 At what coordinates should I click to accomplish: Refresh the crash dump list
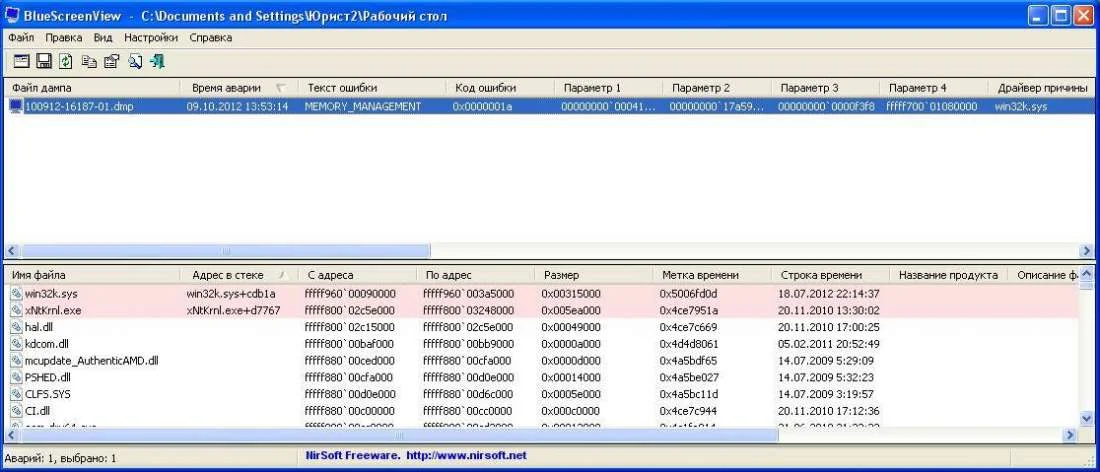point(66,62)
